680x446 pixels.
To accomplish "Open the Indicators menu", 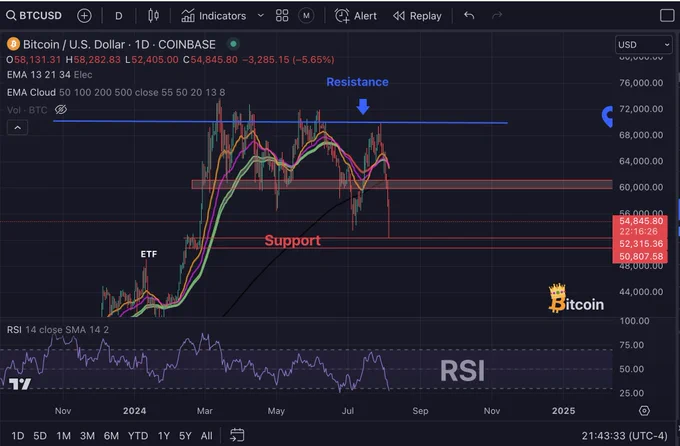I will pyautogui.click(x=213, y=16).
